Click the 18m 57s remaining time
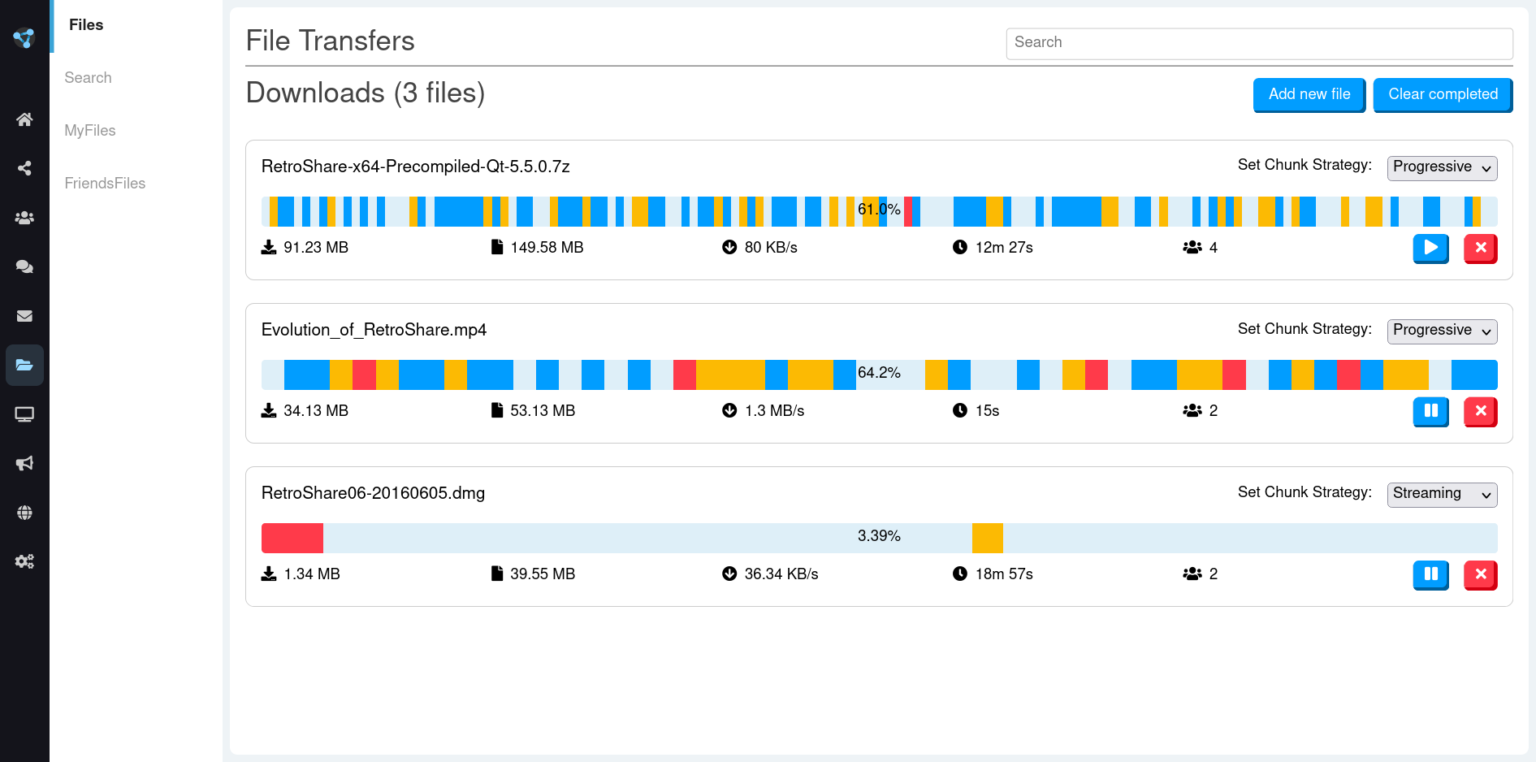Image resolution: width=1536 pixels, height=762 pixels. pyautogui.click(x=1004, y=574)
